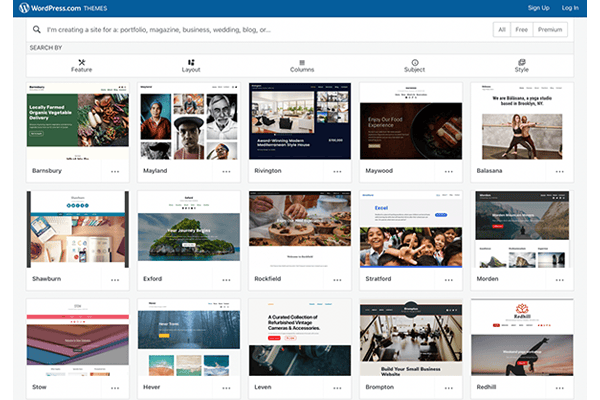Open the WordPress.com THEMES home link

click(64, 8)
